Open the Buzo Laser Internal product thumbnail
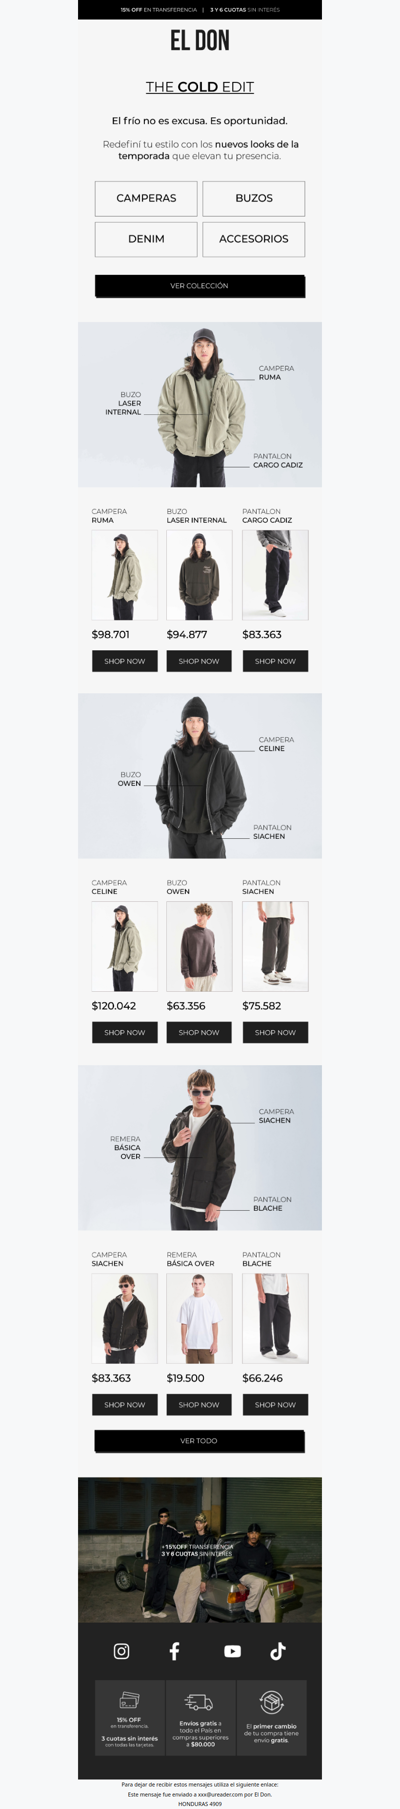Screen dimensions: 400x1809 coord(199,575)
